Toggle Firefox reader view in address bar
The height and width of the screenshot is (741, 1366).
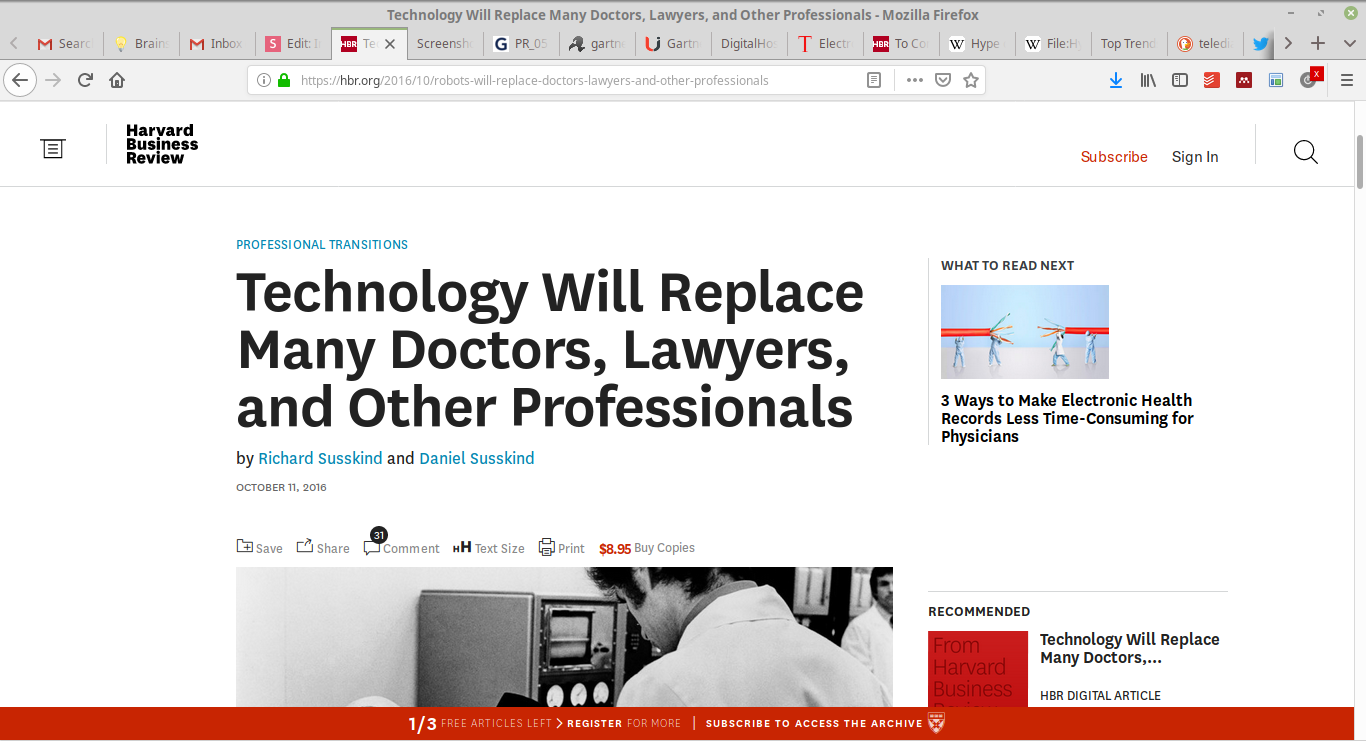pyautogui.click(x=874, y=80)
